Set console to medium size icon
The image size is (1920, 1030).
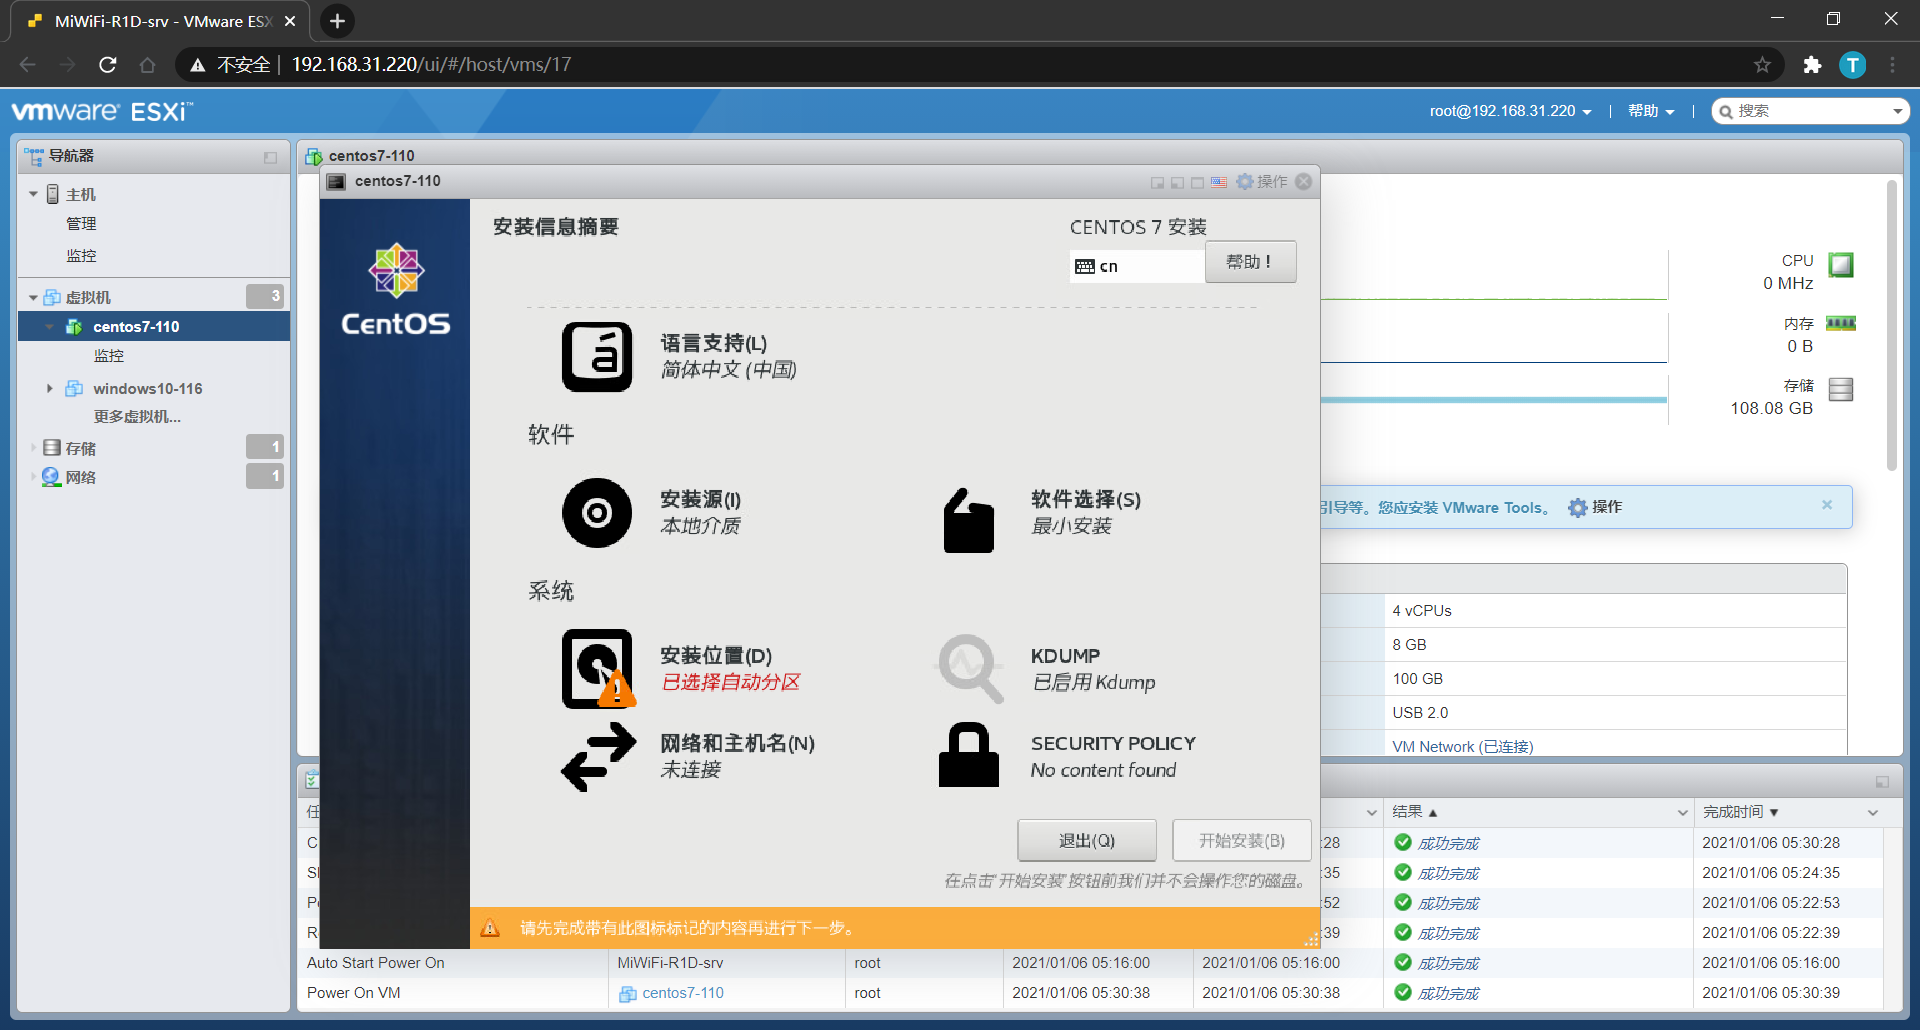(1177, 183)
